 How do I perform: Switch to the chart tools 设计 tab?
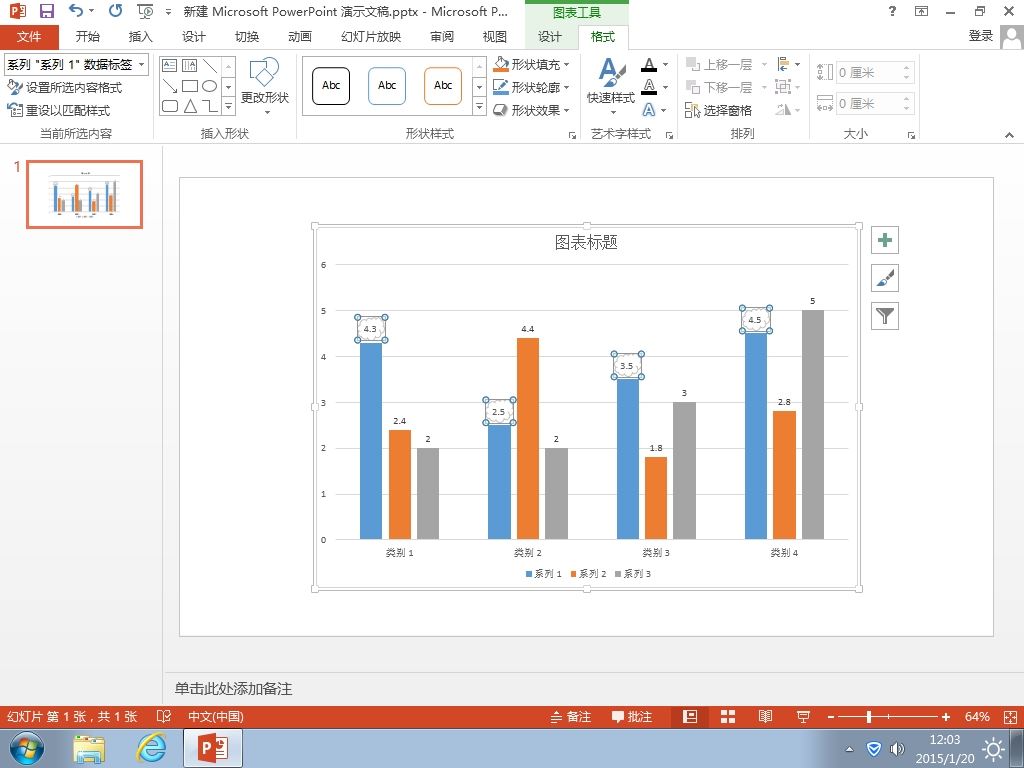[x=549, y=37]
